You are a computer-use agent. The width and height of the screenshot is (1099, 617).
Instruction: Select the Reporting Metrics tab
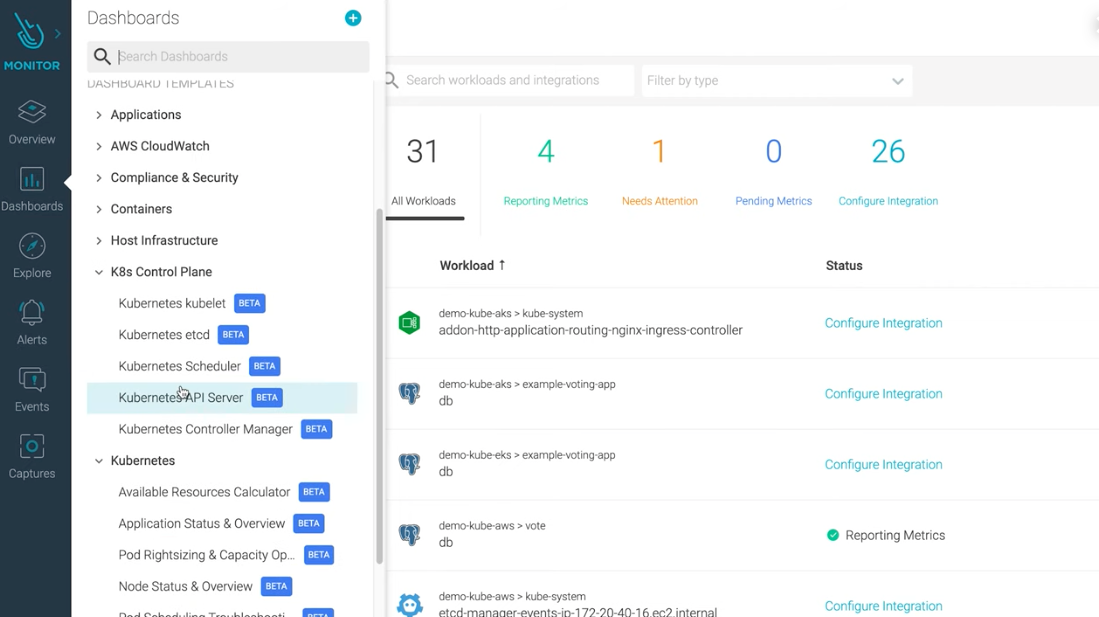[x=545, y=172]
